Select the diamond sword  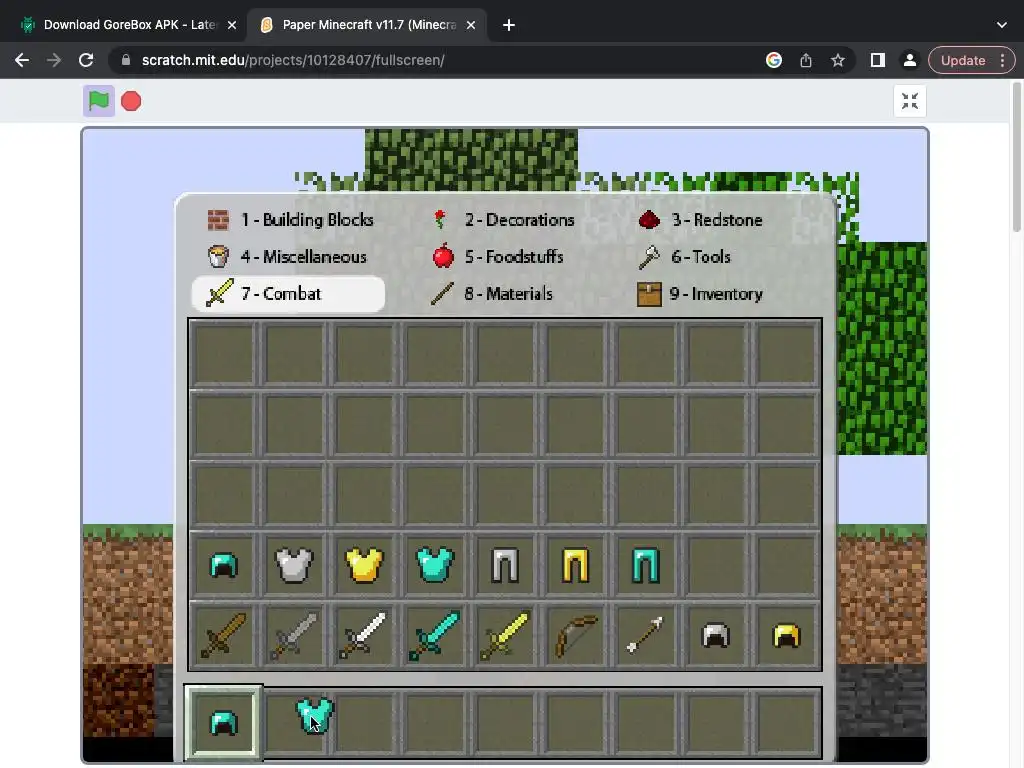pos(435,635)
